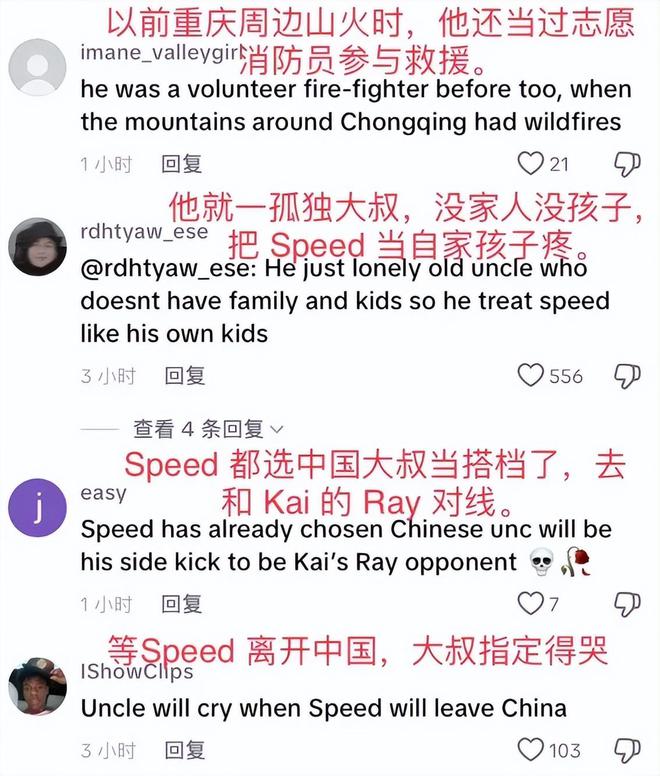Screen dimensions: 660x776
Task: Dislike the rdhtyaw_ese comment
Action: (x=627, y=376)
